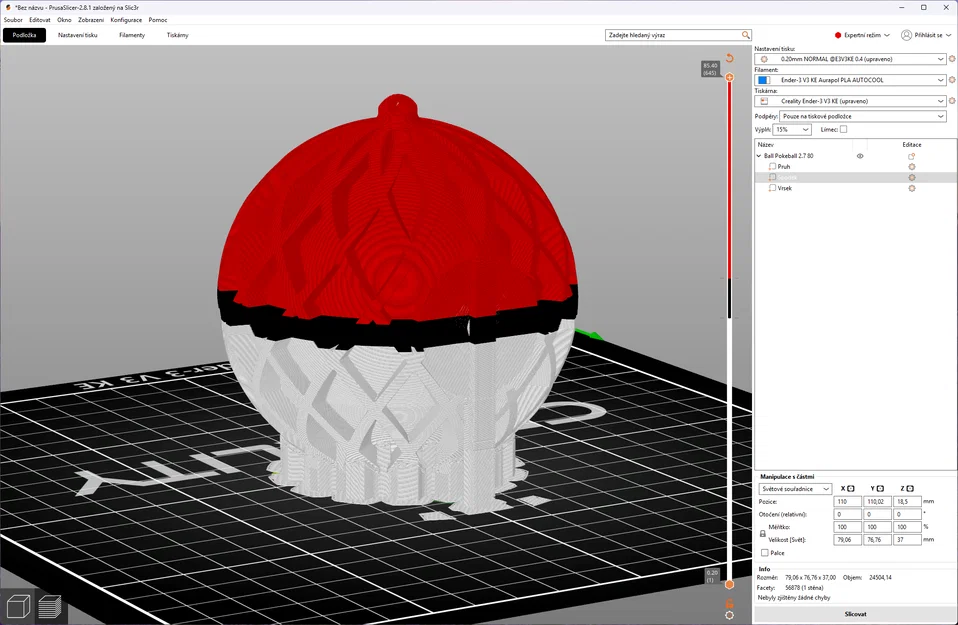Click the Velikost Z field showing 37
958x625 pixels.
coord(907,540)
